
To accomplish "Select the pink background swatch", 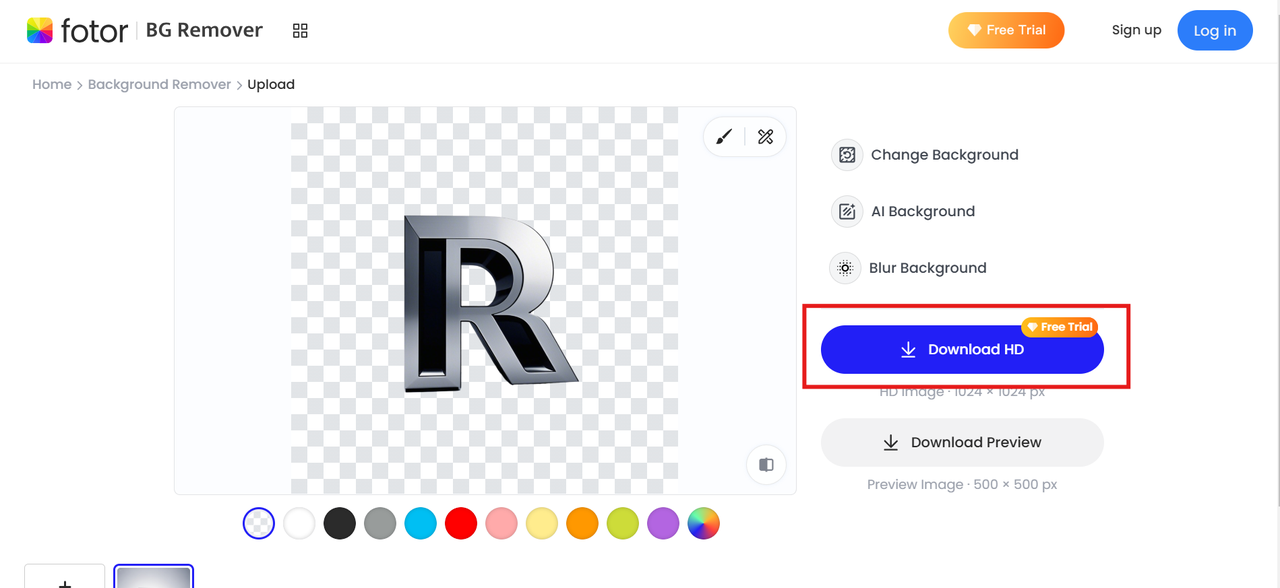I will click(501, 523).
